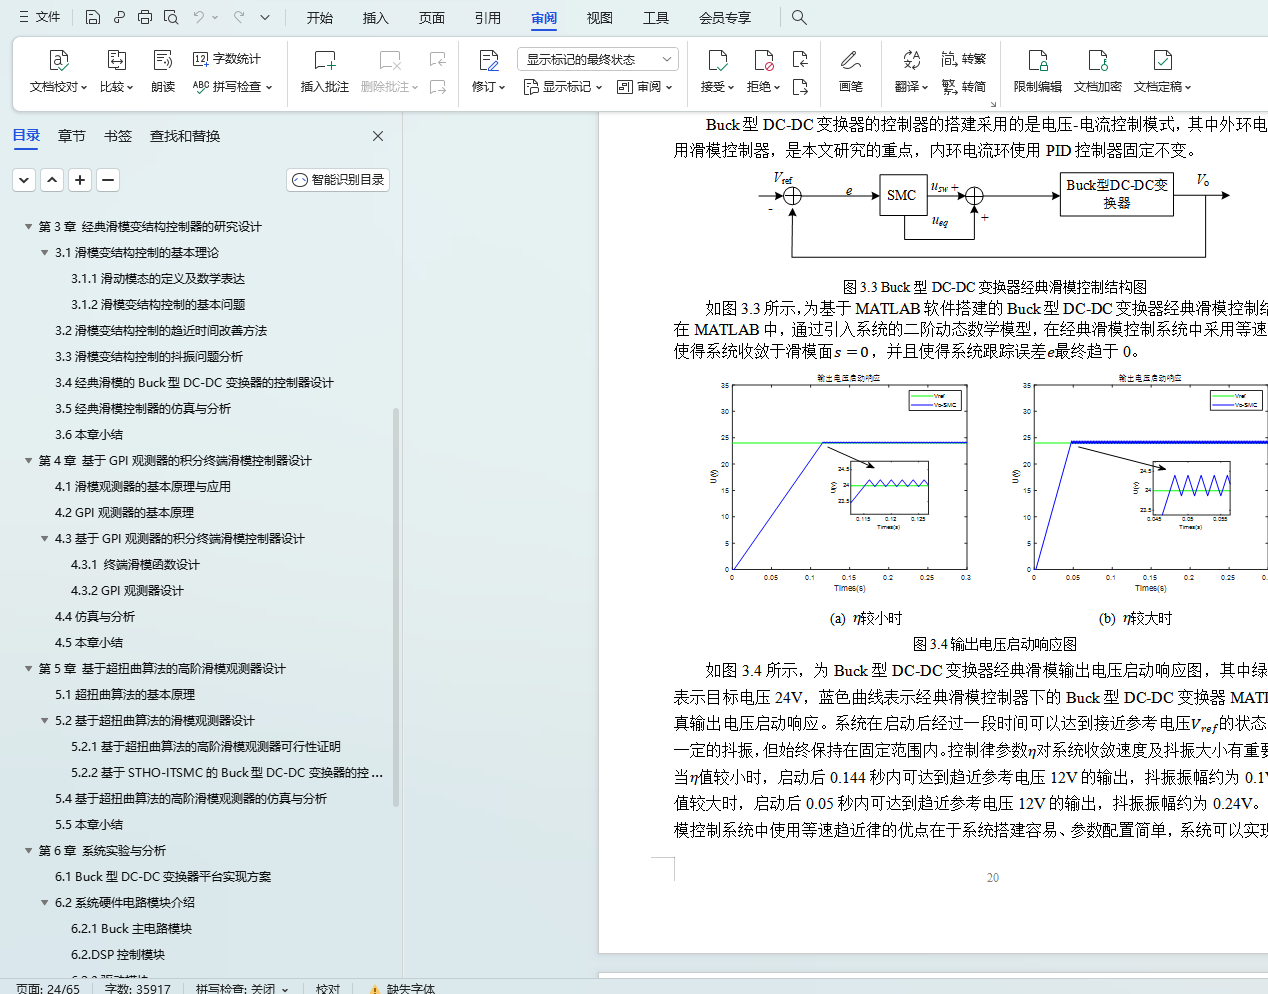Click the navigation pane vertical scrollbar
Screen dimensions: 1268x994
[x=396, y=606]
